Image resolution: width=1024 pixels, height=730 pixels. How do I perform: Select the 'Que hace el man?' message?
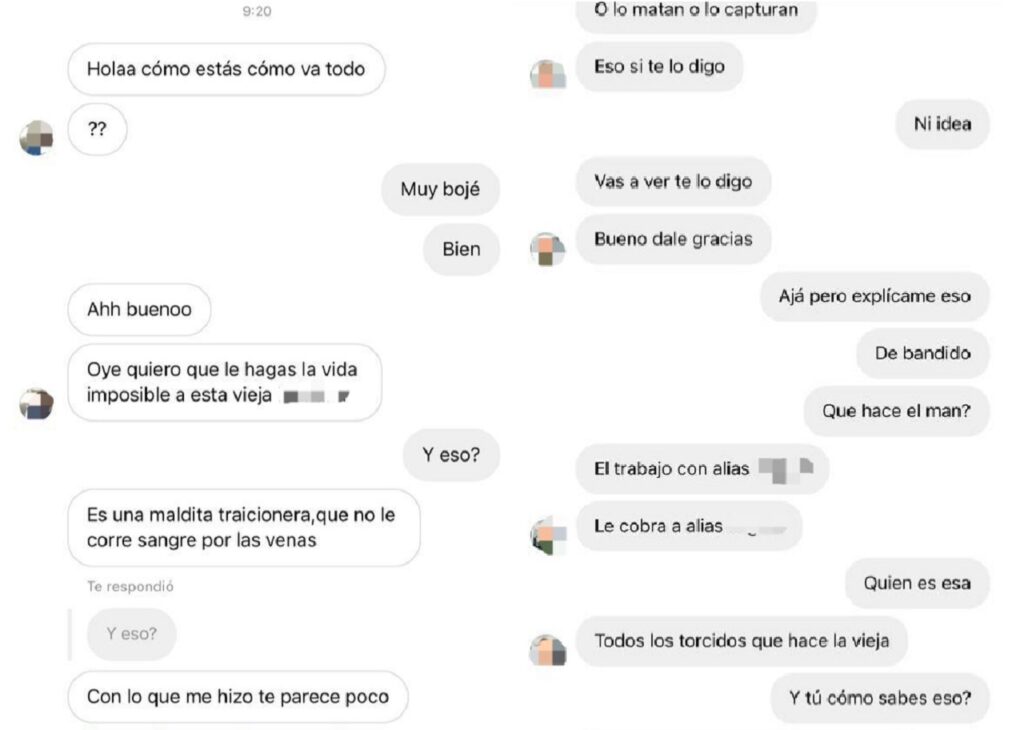[x=896, y=411]
